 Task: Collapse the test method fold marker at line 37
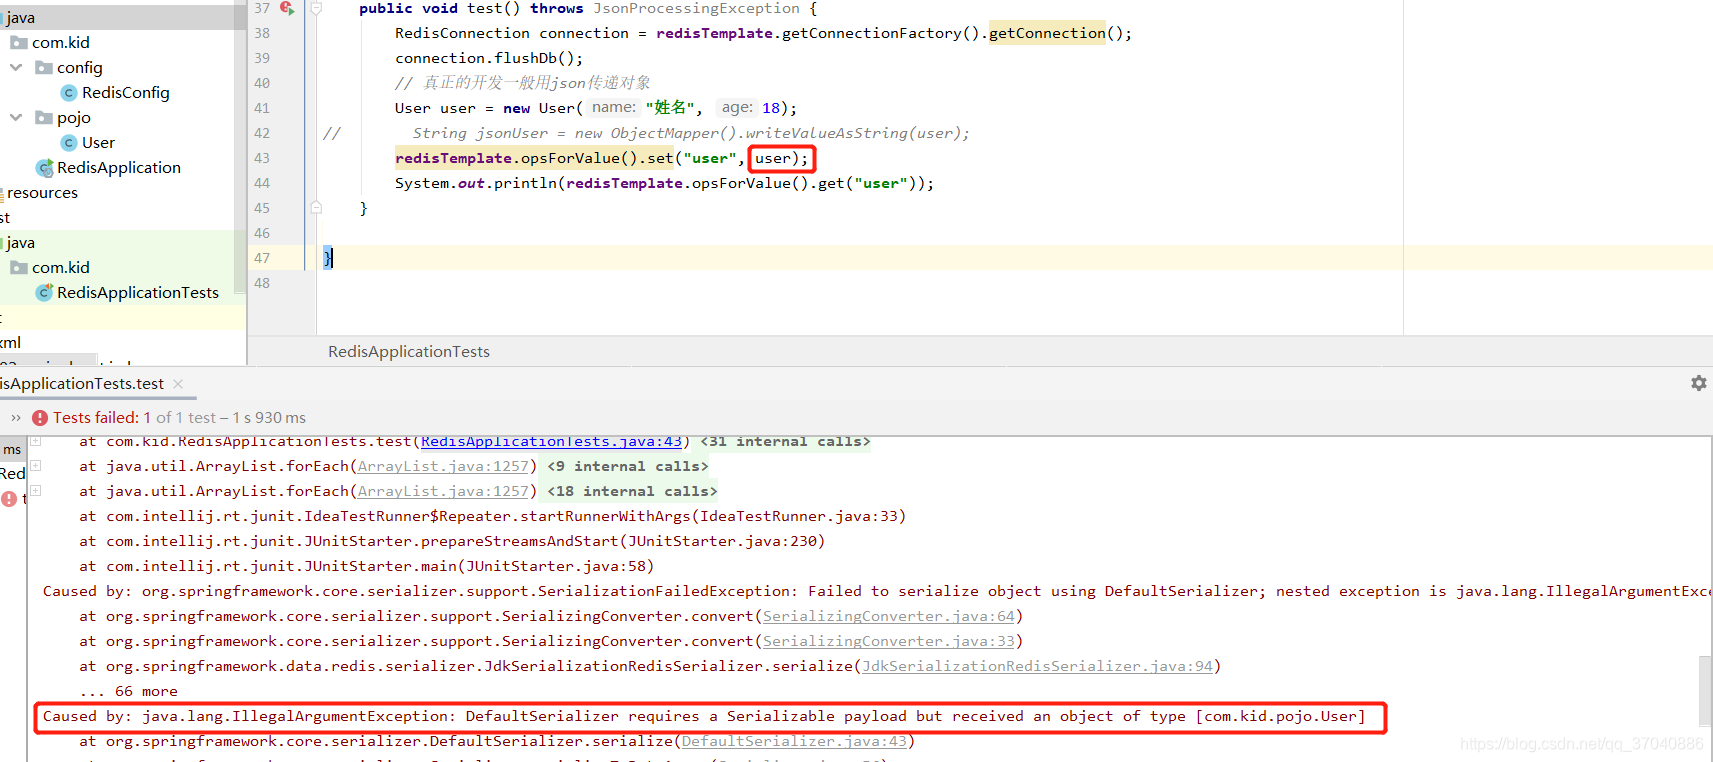pyautogui.click(x=316, y=8)
